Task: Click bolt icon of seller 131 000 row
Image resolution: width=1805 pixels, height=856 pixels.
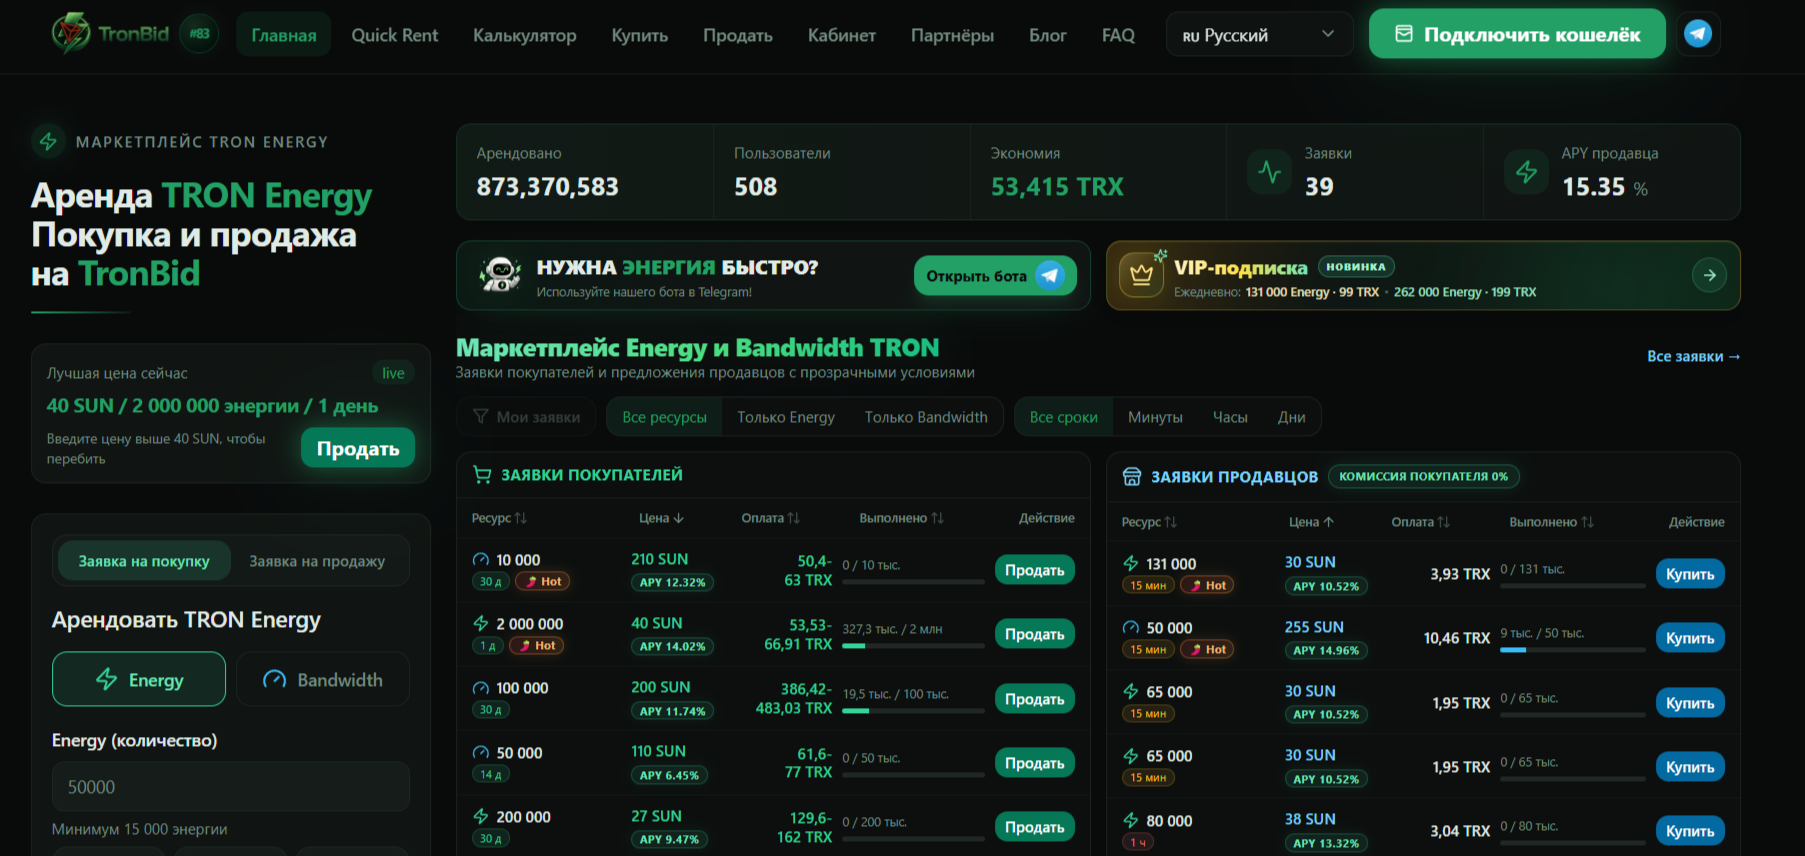Action: click(x=1131, y=564)
